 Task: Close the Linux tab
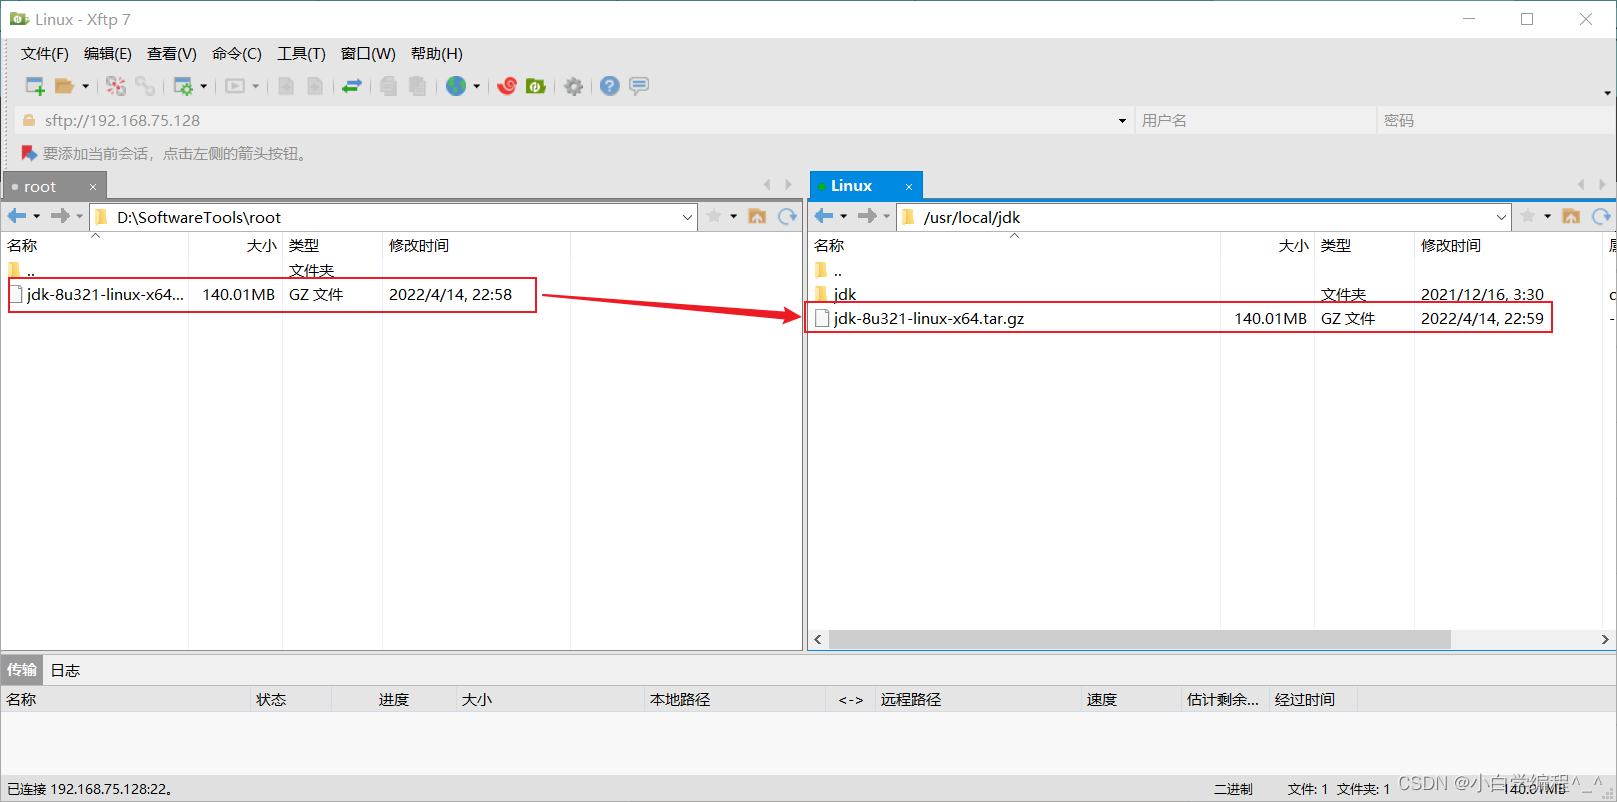click(x=909, y=187)
